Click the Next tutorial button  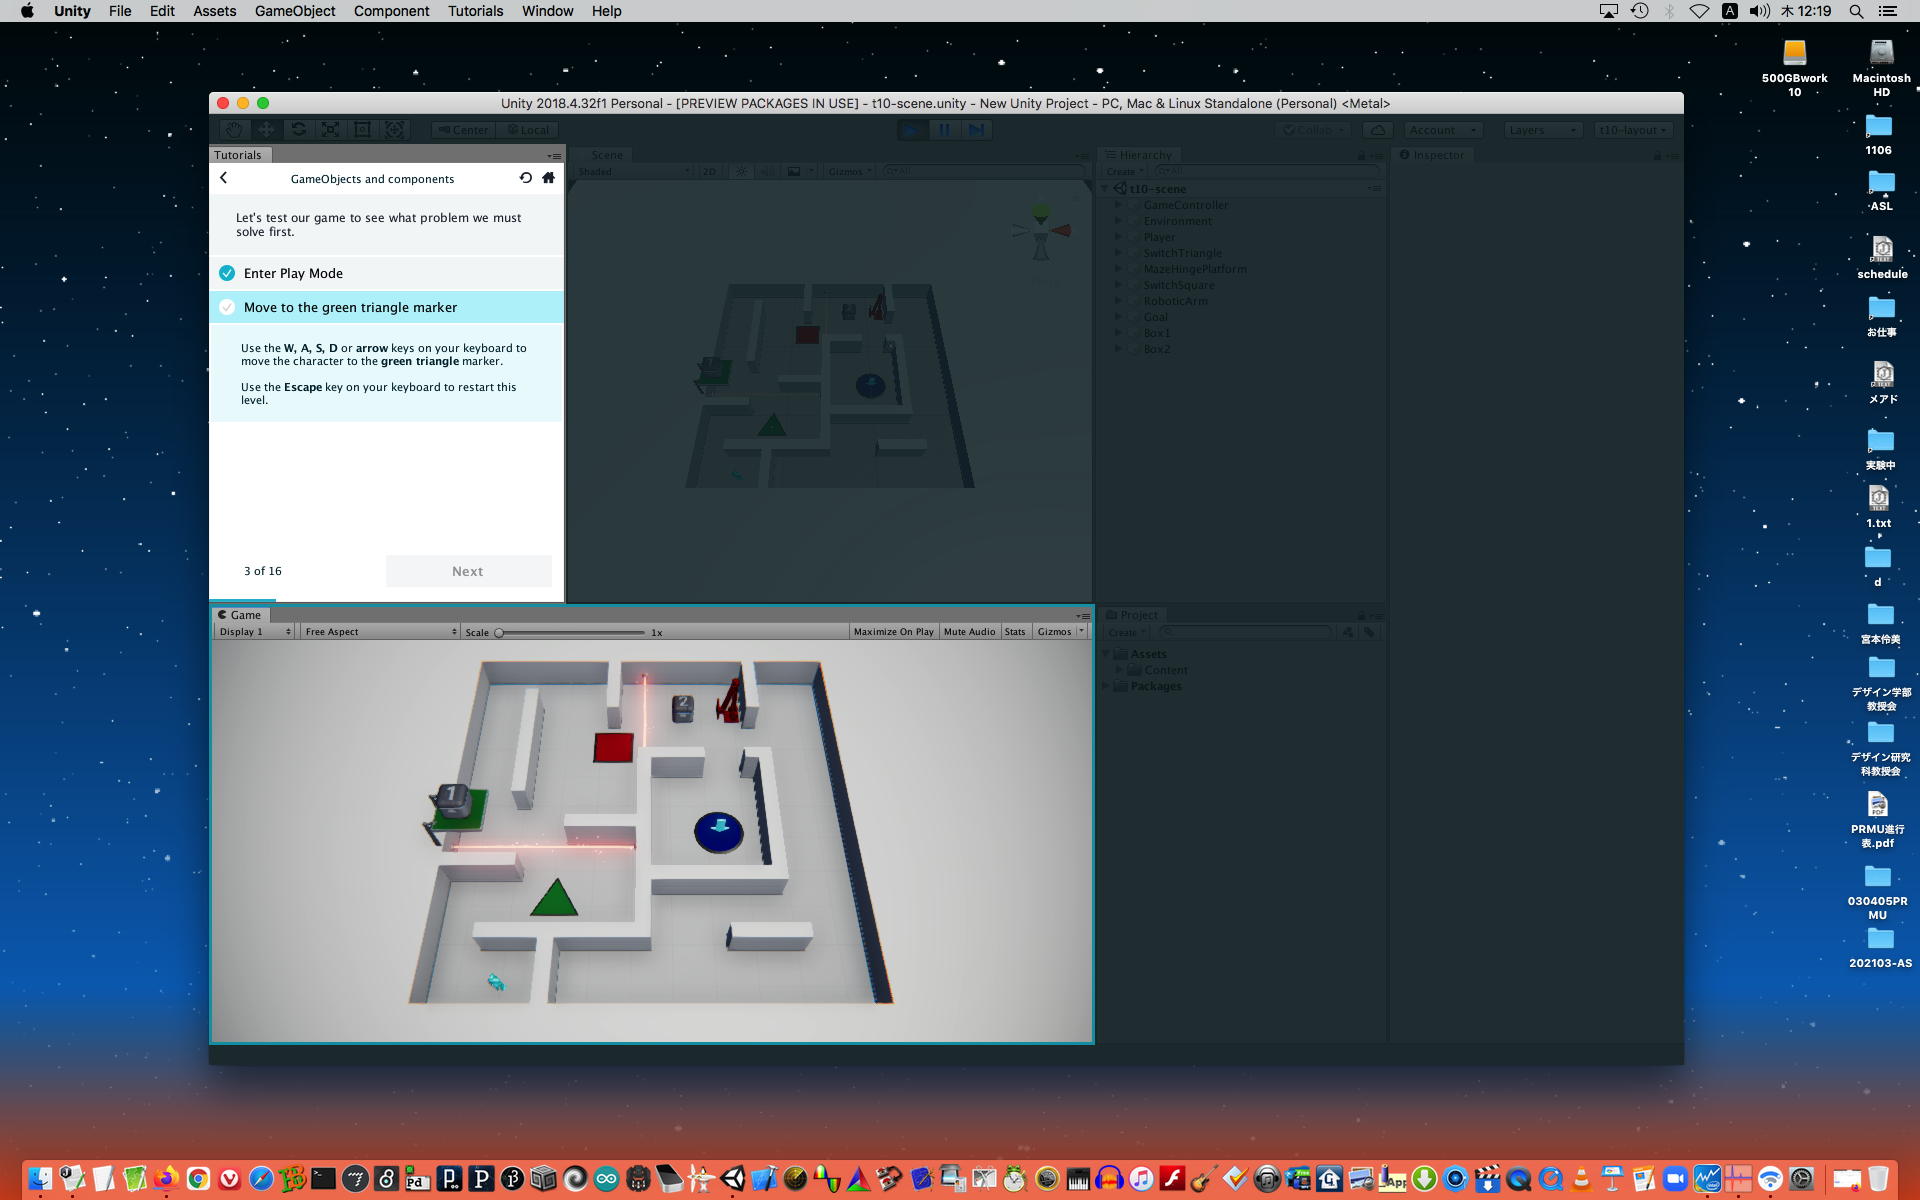click(x=468, y=571)
